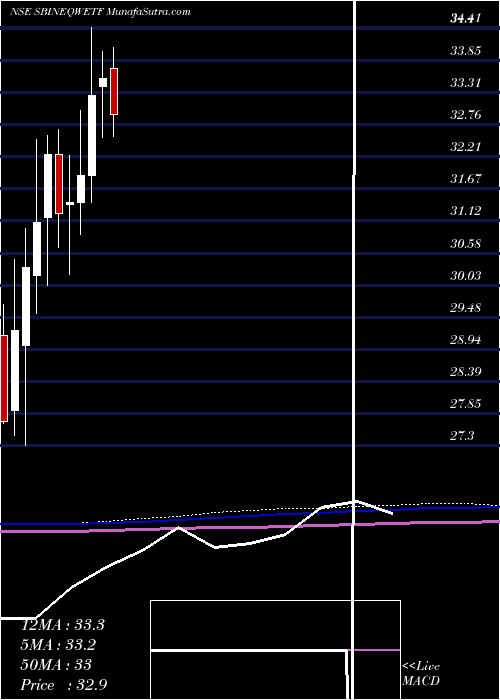Click the red candlestick near 31.67 level
The height and width of the screenshot is (700, 500).
(59, 184)
